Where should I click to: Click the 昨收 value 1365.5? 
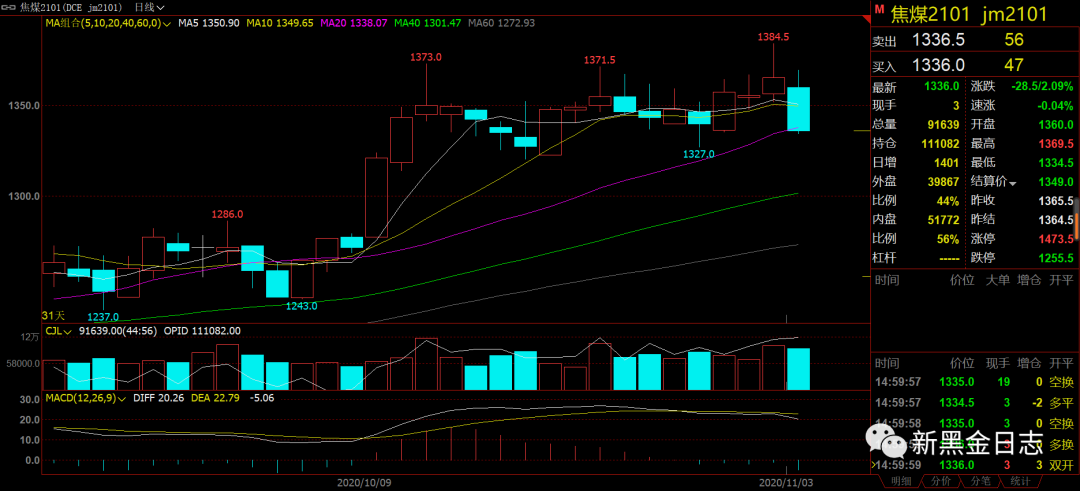click(1056, 201)
